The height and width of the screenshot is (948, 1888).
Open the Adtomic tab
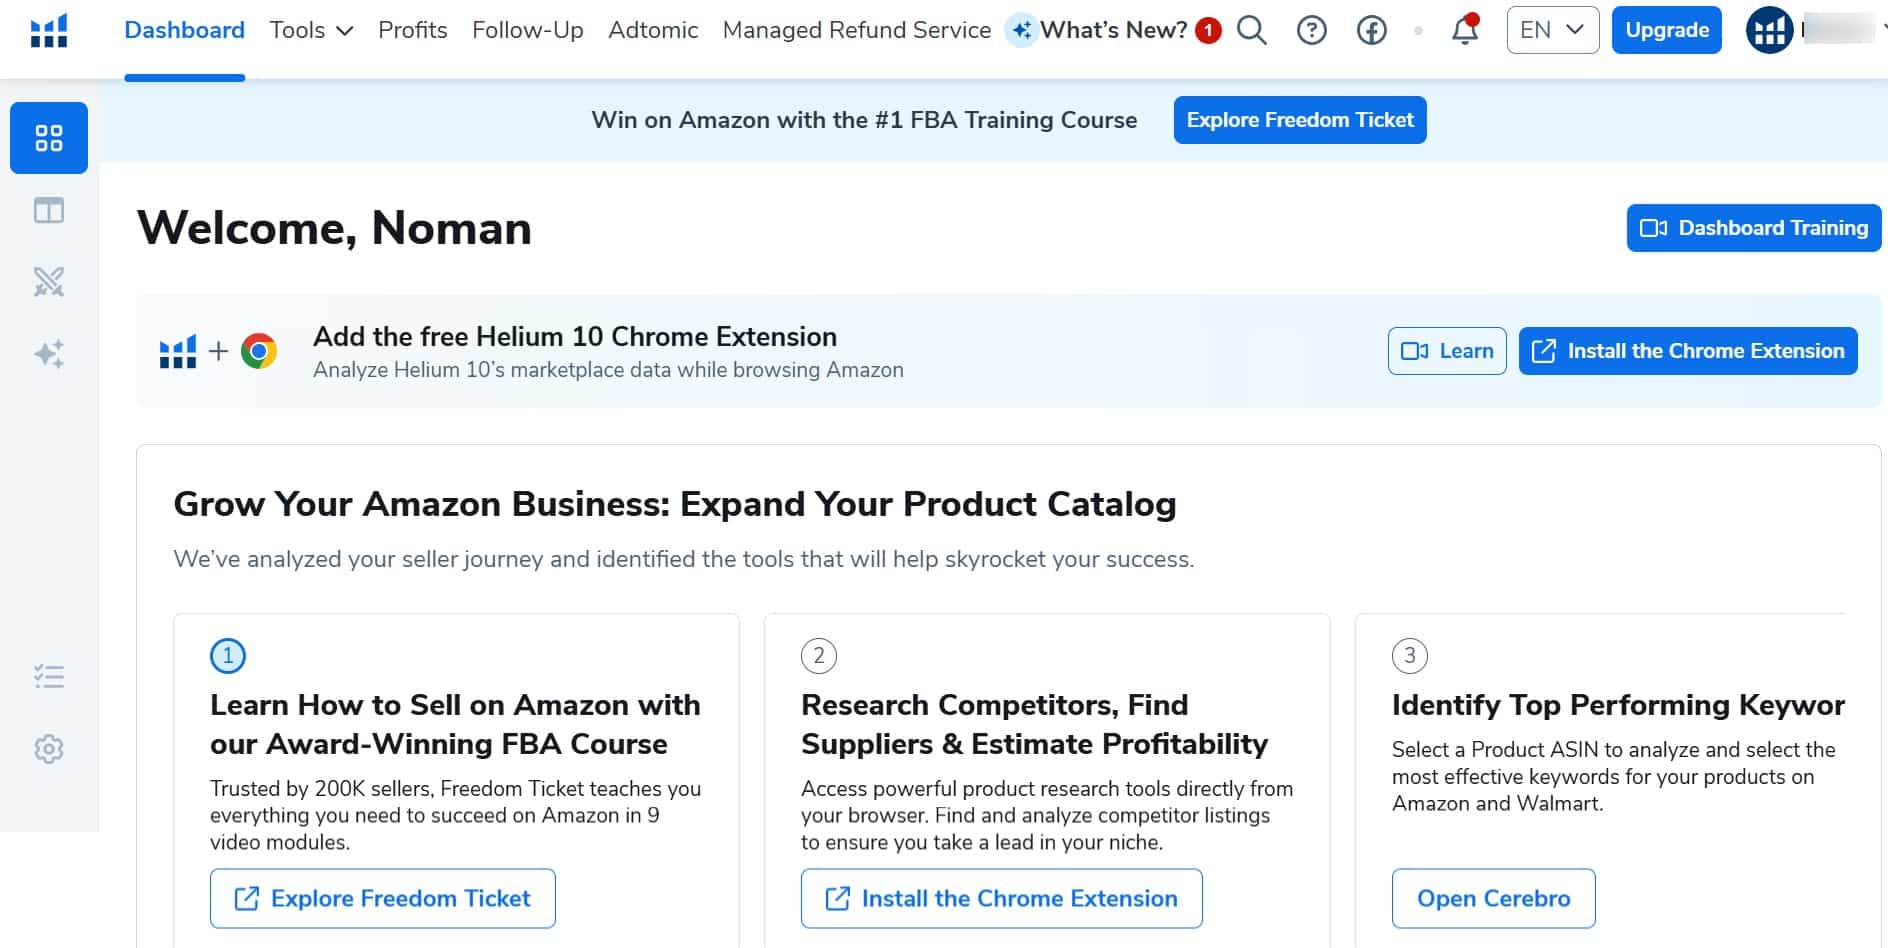pos(653,30)
